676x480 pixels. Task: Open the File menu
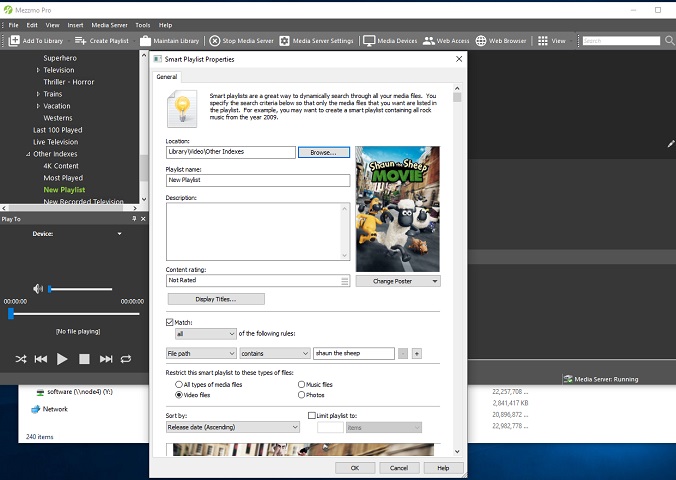coord(13,25)
